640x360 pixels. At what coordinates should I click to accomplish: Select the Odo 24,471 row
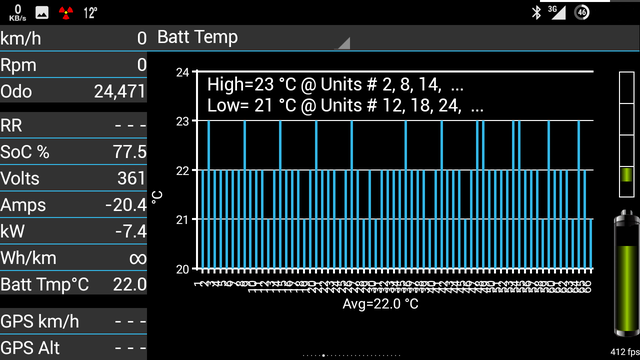pos(73,91)
